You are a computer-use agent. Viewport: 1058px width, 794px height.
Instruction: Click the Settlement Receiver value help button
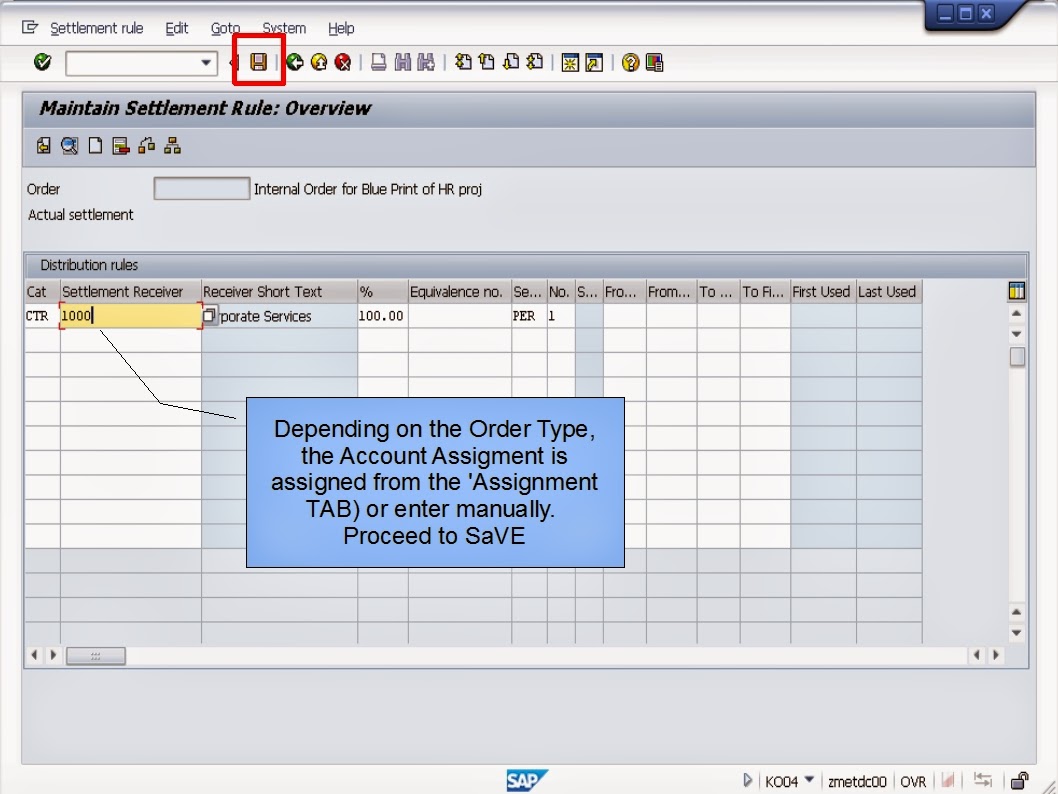click(210, 315)
